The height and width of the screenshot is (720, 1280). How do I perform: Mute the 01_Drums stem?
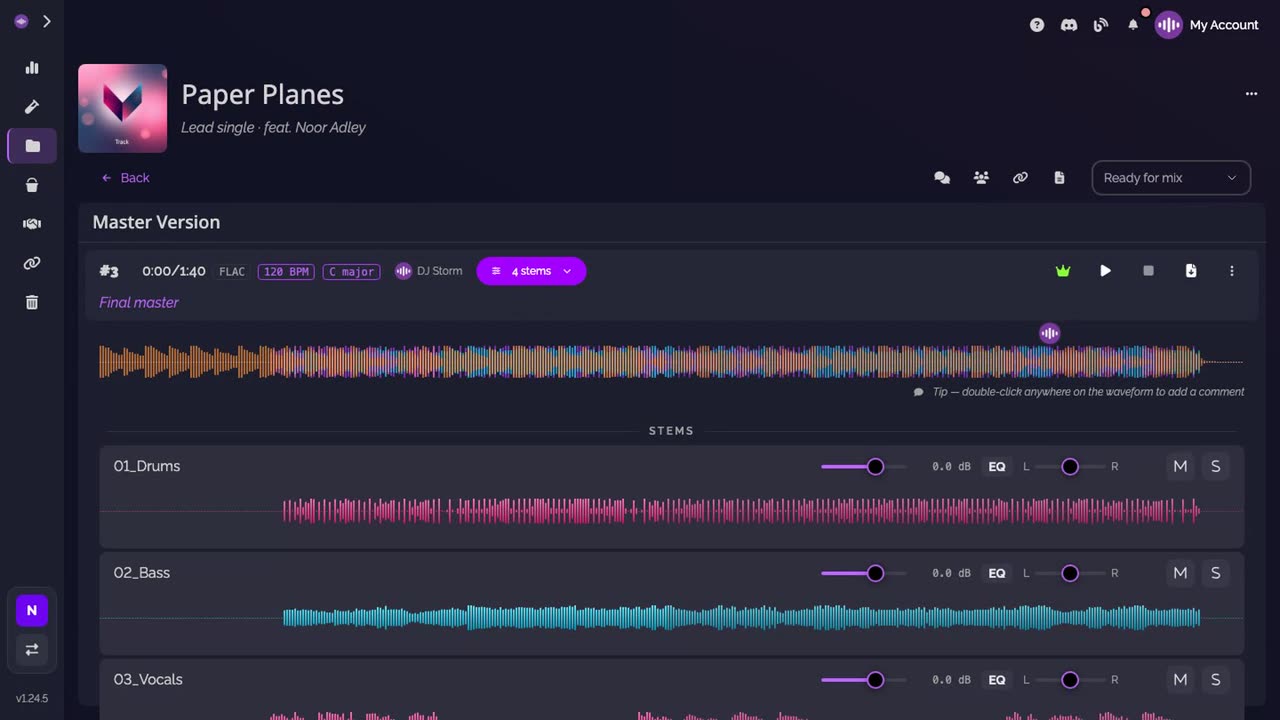click(x=1180, y=466)
